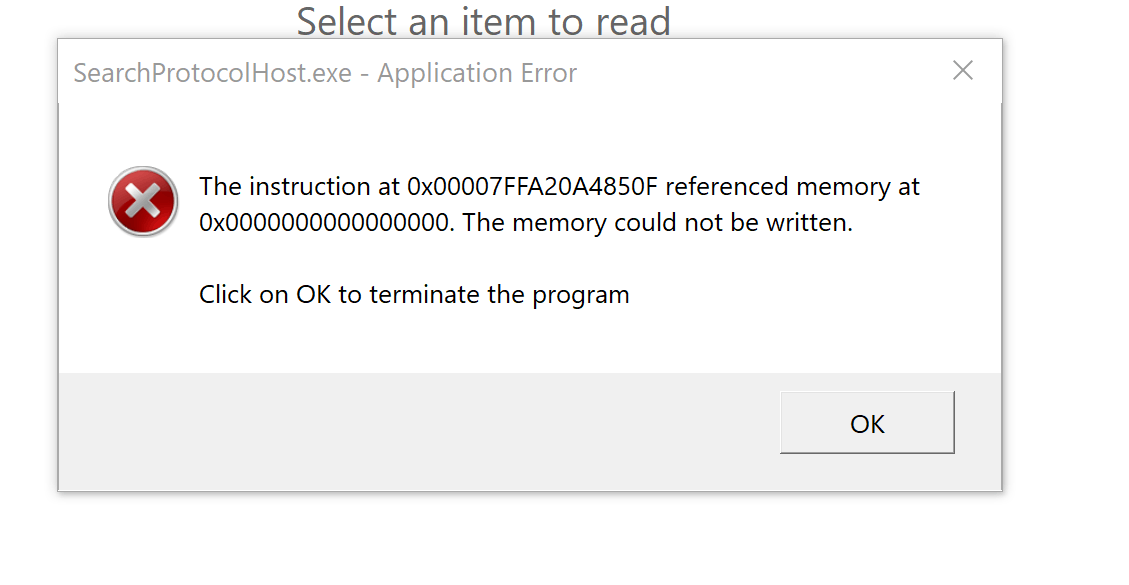The height and width of the screenshot is (585, 1129).
Task: Click the 'Select an item to read' heading
Action: tap(484, 21)
